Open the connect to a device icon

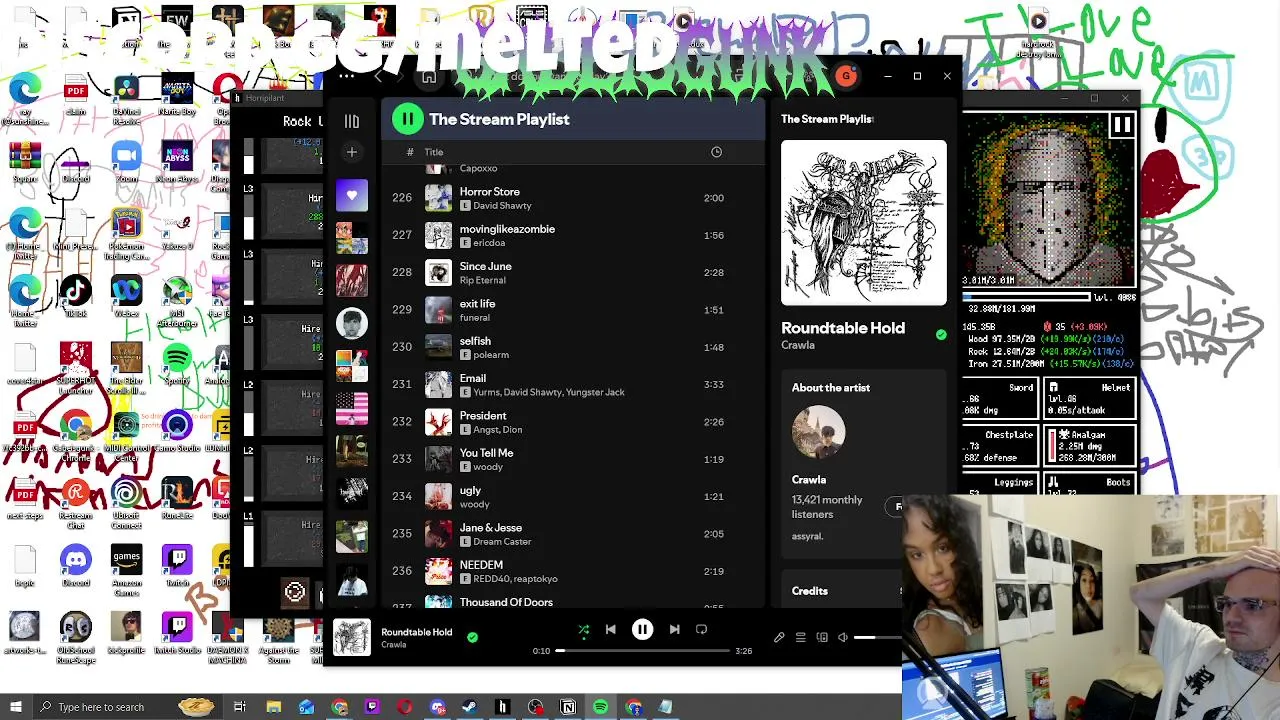[x=822, y=637]
